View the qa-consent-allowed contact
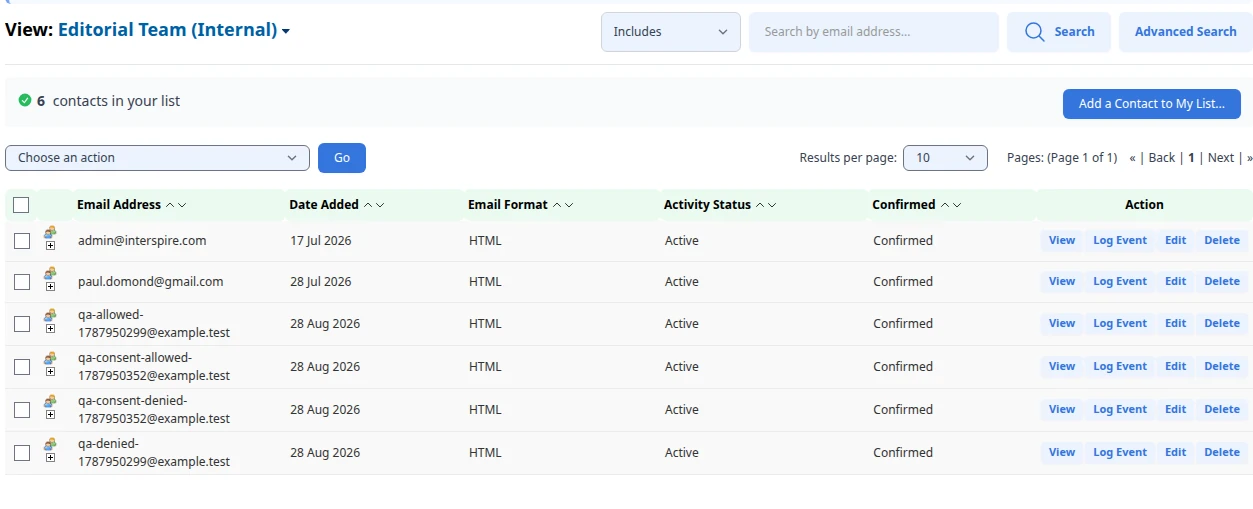 pos(1062,367)
